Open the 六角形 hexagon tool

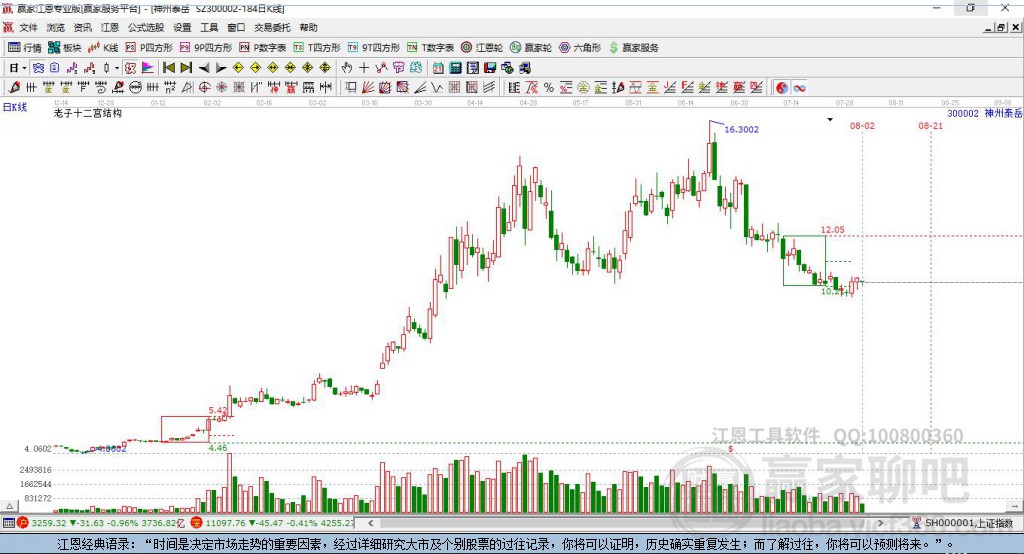tap(580, 48)
